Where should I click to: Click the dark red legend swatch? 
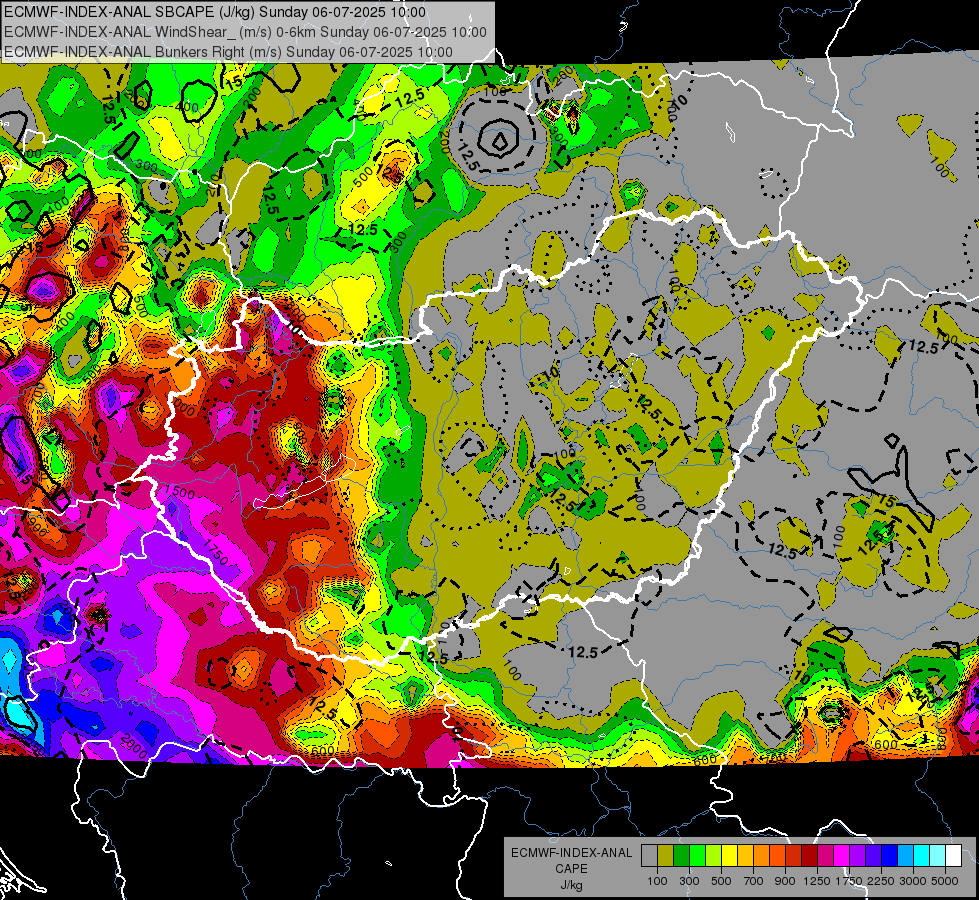(x=809, y=856)
